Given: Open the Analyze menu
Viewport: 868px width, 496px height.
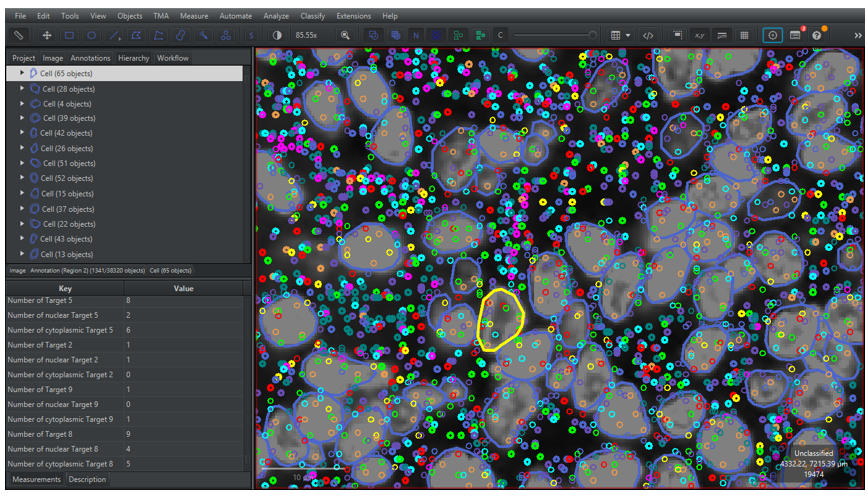Looking at the screenshot, I should pos(276,16).
